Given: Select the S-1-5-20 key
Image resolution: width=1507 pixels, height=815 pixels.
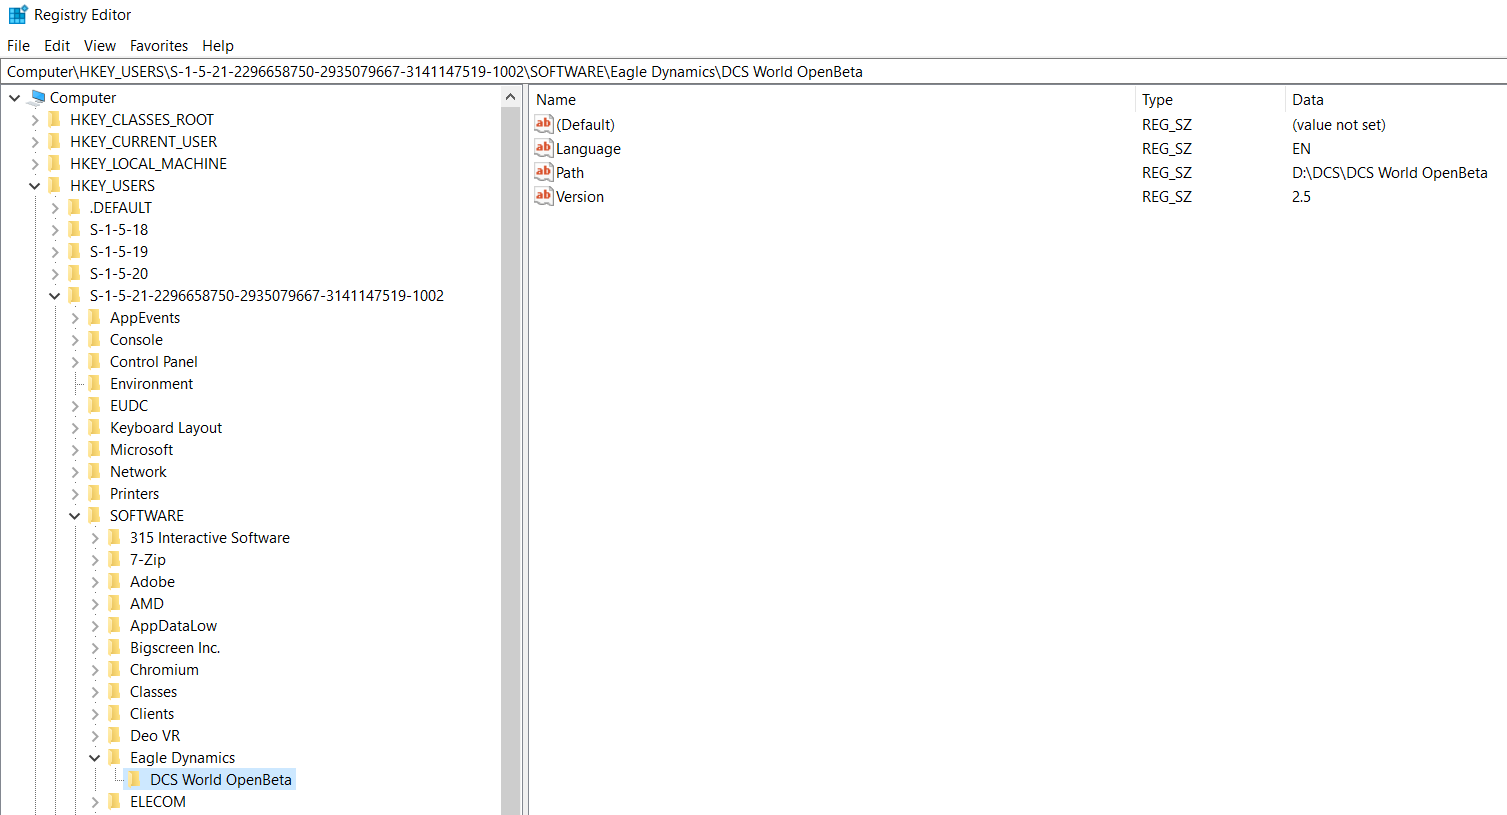Looking at the screenshot, I should click(119, 274).
